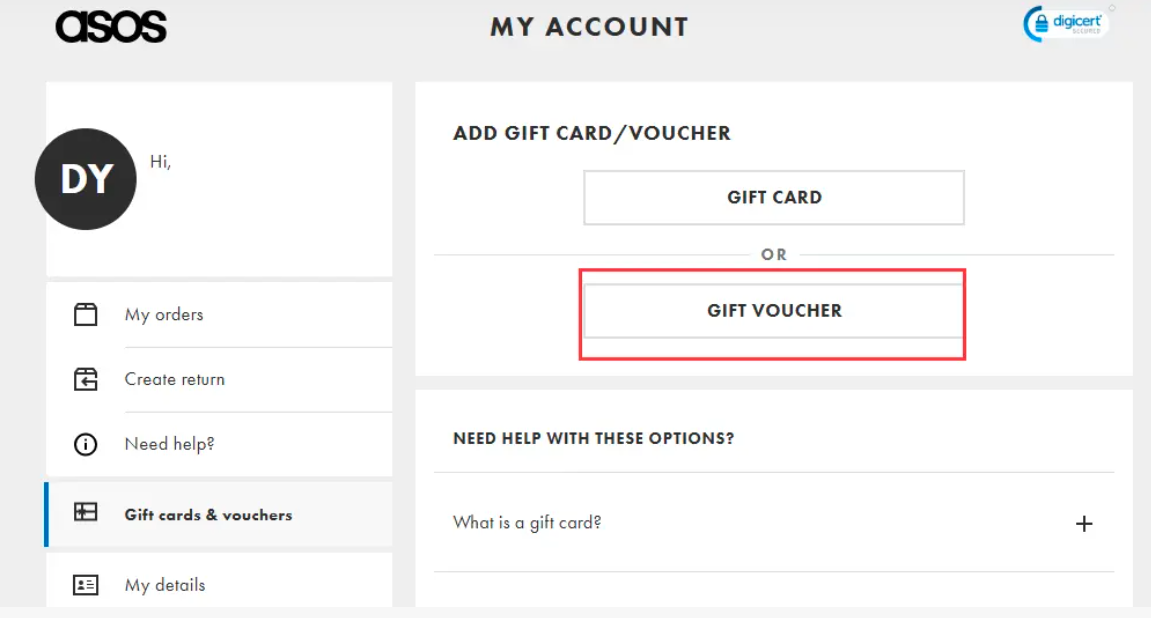The width and height of the screenshot is (1151, 618).
Task: Click the ASOS logo
Action: coord(111,27)
